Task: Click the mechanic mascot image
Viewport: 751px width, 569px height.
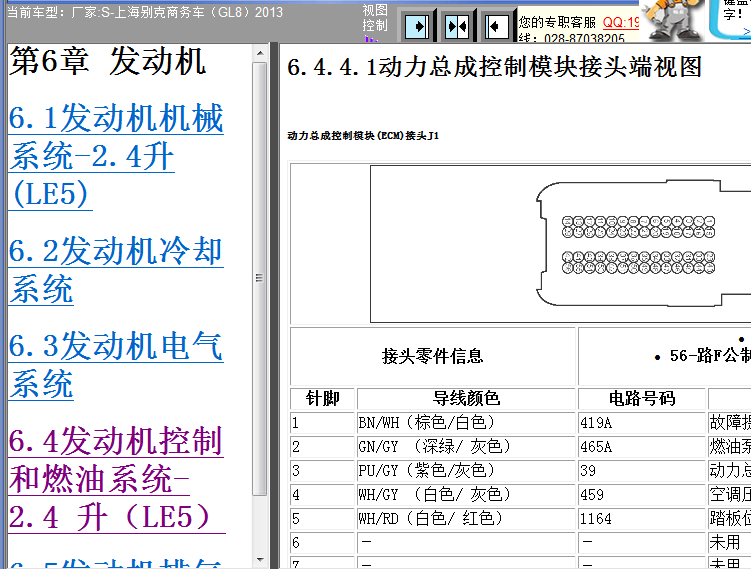Action: 674,20
